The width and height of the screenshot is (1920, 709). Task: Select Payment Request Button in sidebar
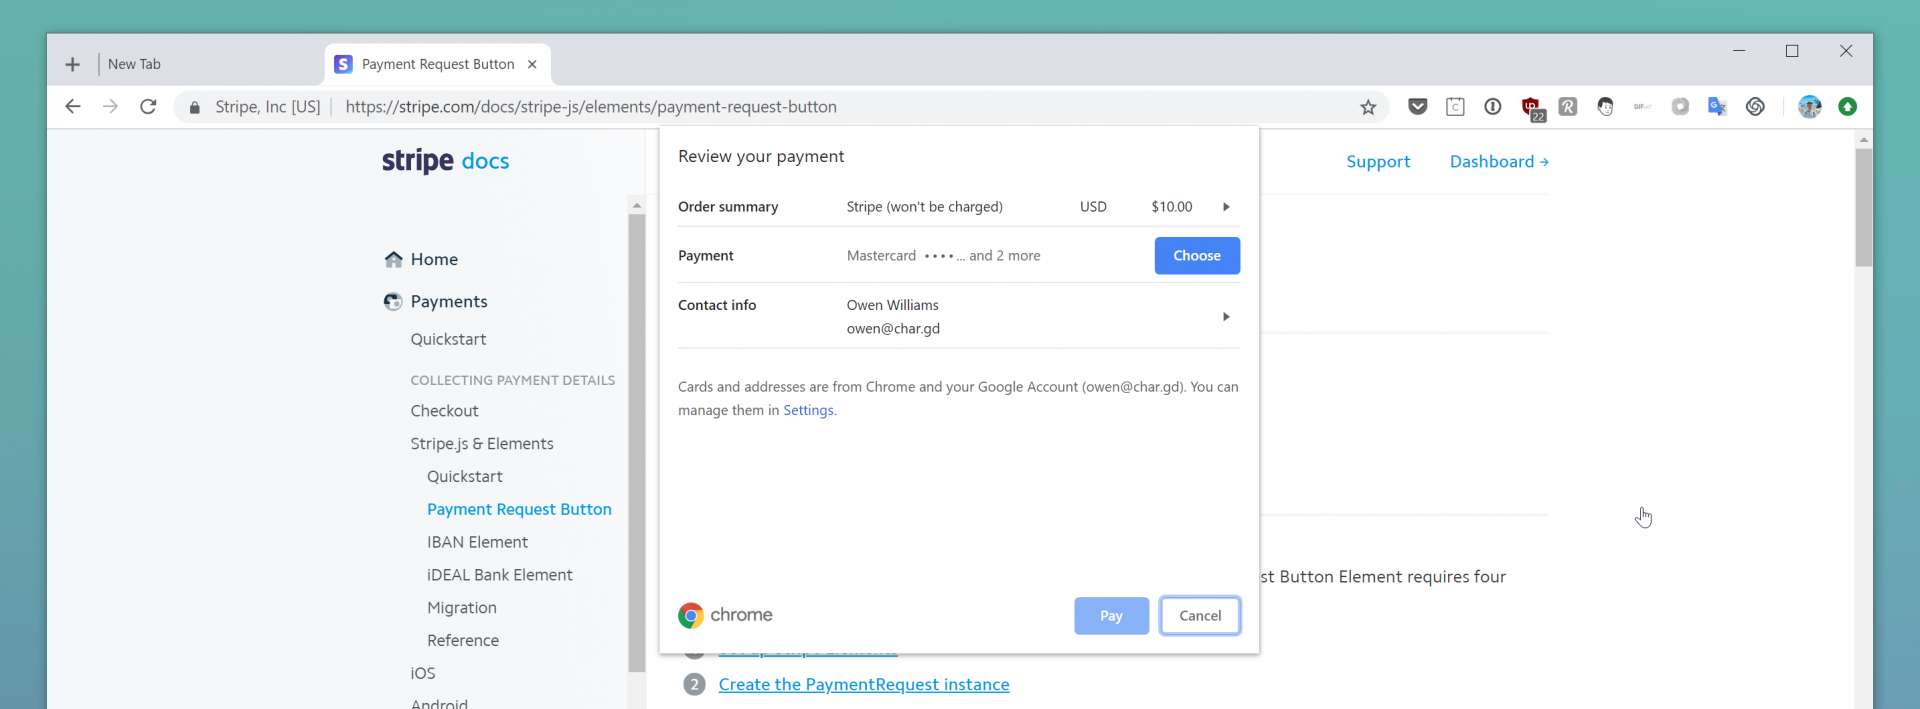519,509
